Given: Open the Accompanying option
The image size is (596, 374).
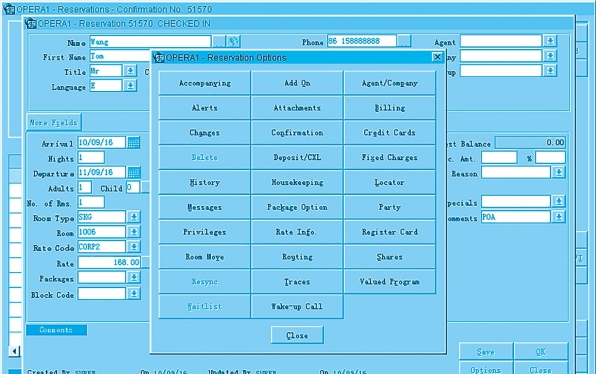Looking at the screenshot, I should point(204,83).
